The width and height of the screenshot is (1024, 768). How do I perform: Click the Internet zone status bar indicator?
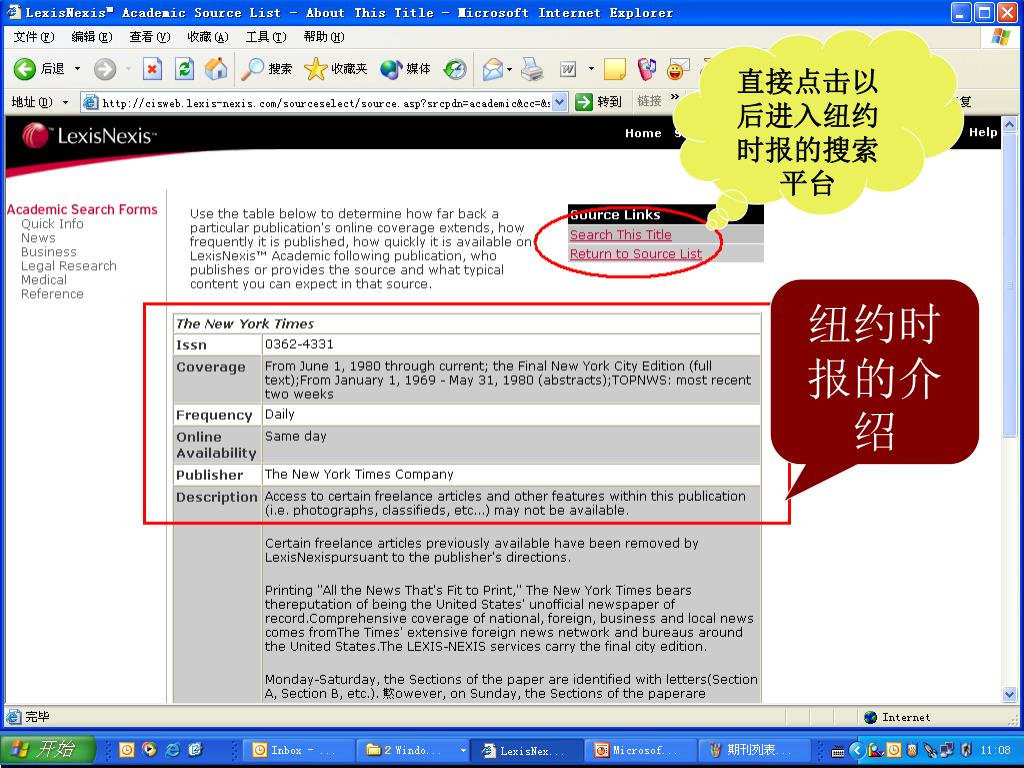tap(898, 717)
